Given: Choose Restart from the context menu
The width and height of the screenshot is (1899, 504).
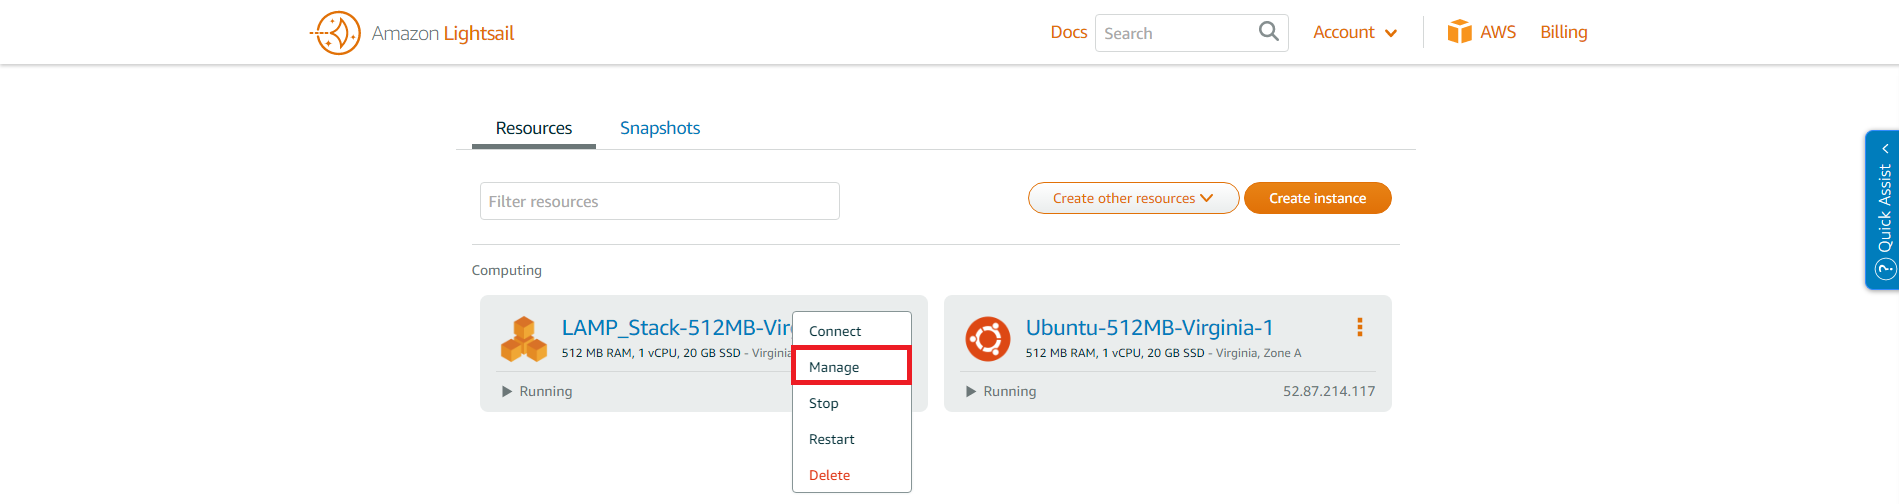Looking at the screenshot, I should [x=852, y=439].
